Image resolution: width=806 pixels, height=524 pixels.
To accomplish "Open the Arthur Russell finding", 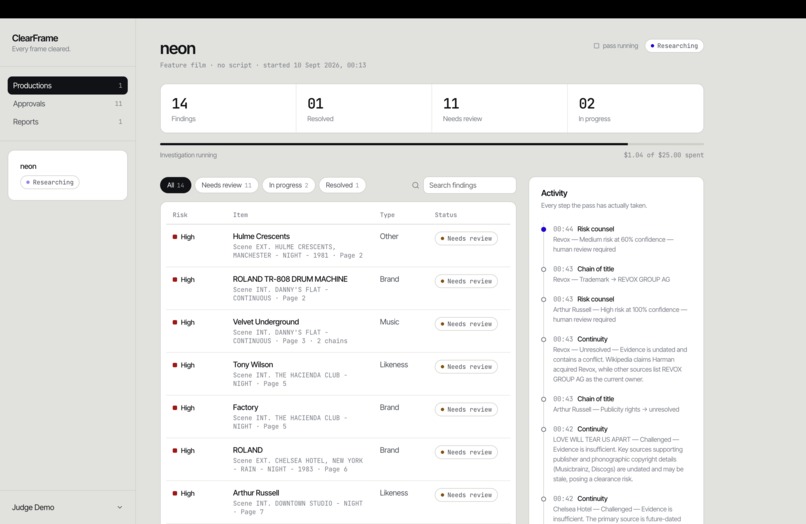I will pos(338,501).
